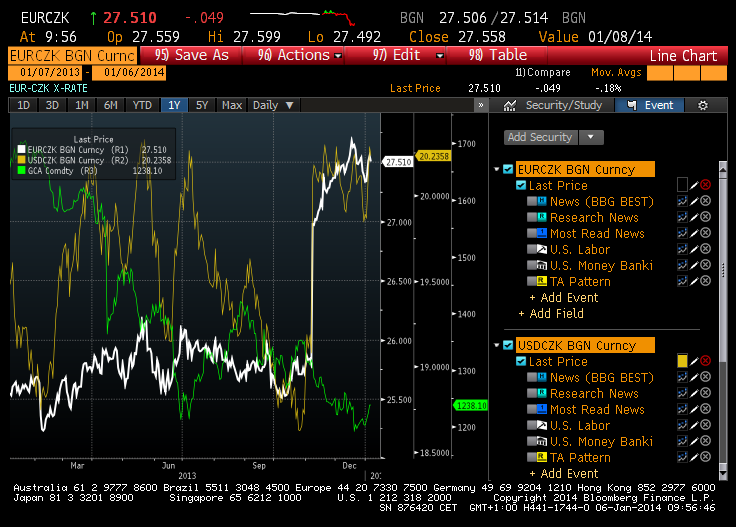Open the Daily periodicity dropdown
The height and width of the screenshot is (527, 736).
pyautogui.click(x=273, y=105)
